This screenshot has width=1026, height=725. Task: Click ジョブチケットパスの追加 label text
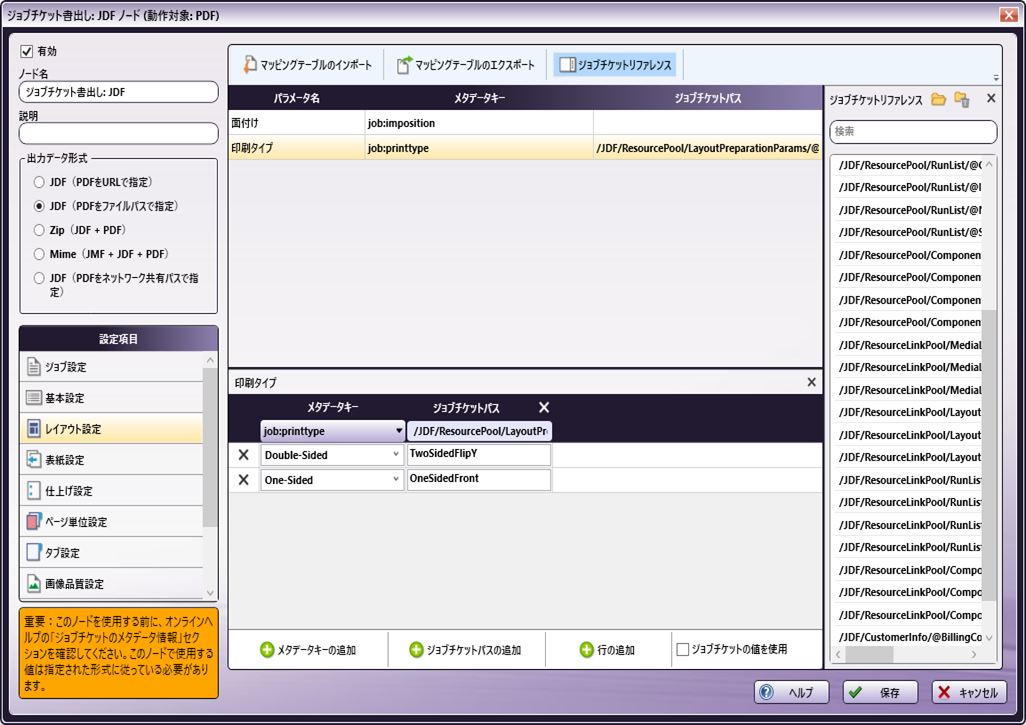[474, 650]
